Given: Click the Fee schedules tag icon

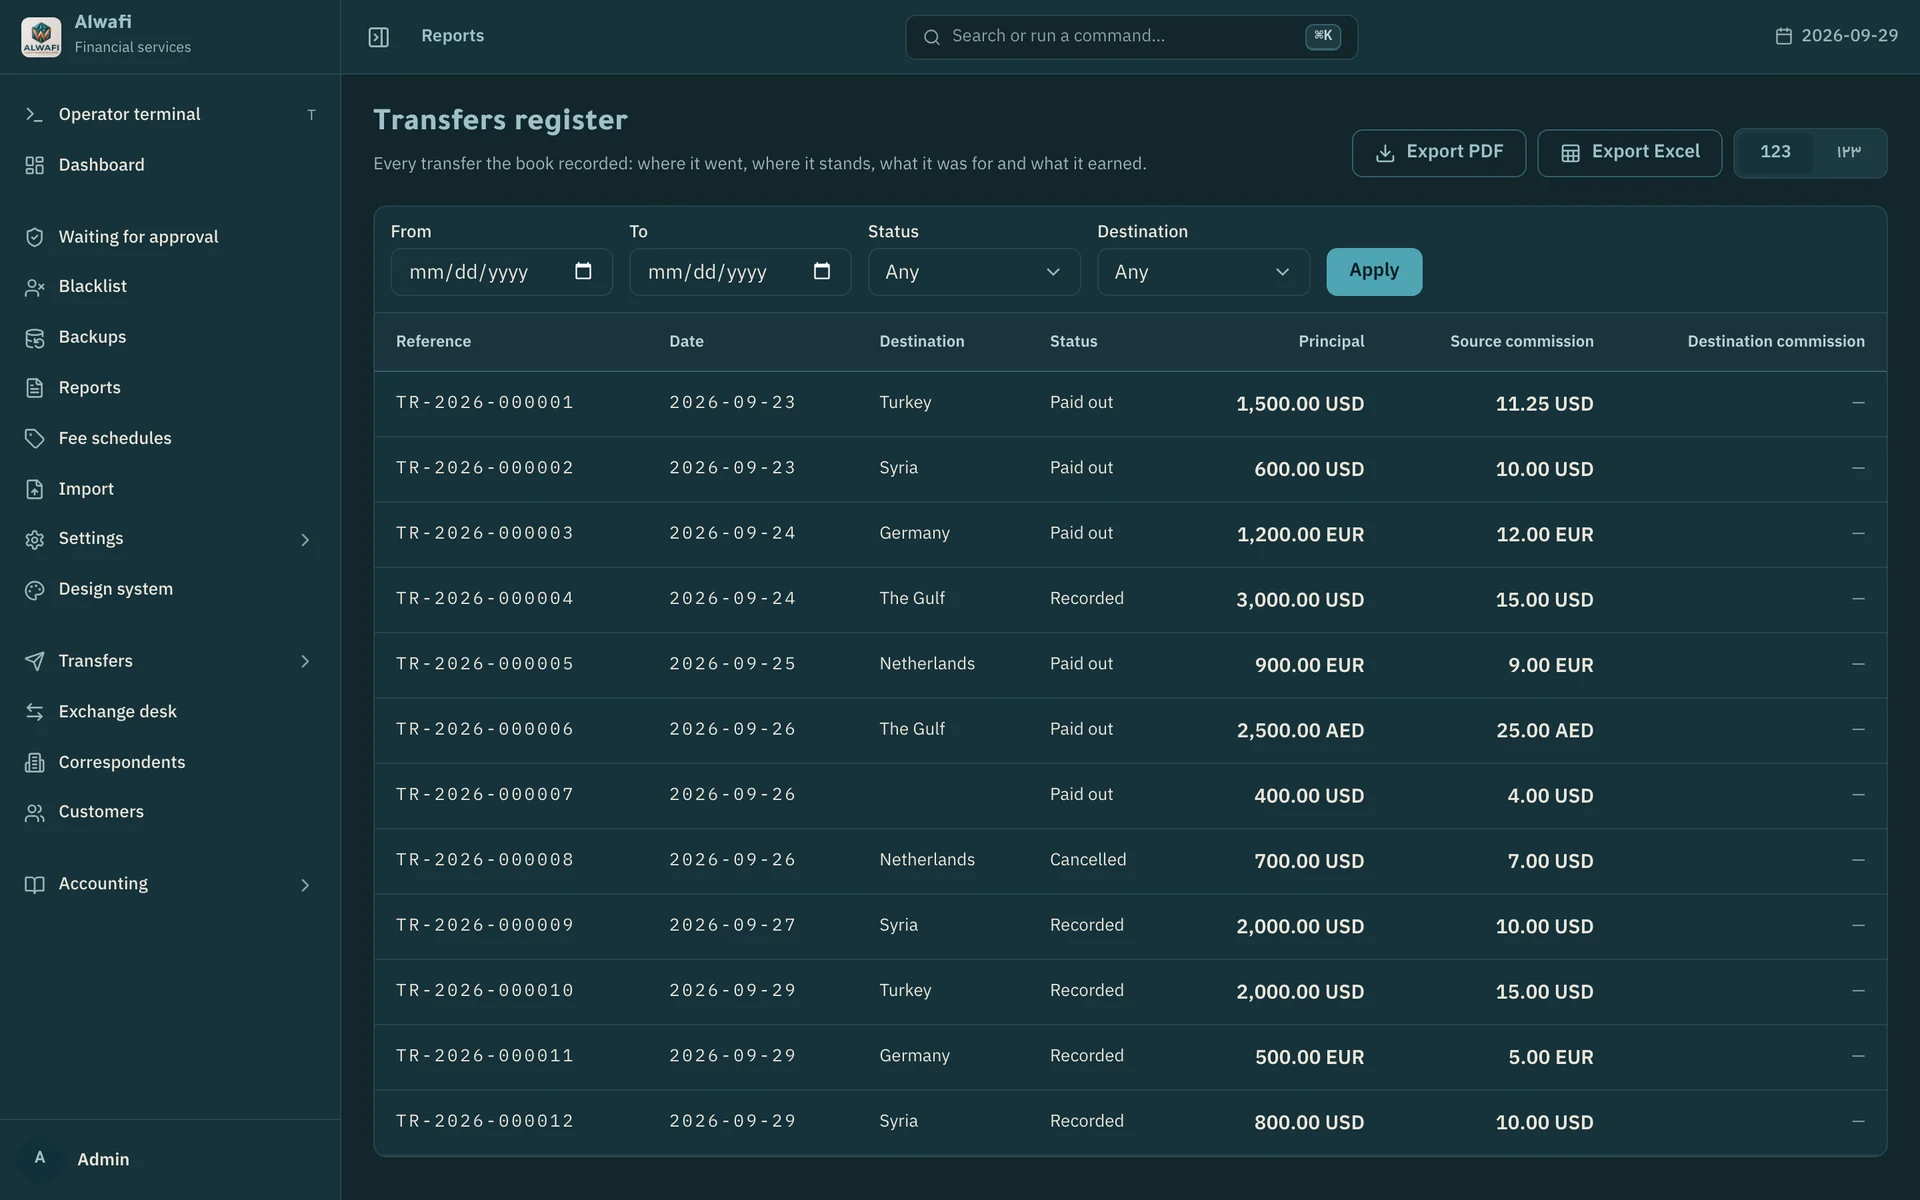Looking at the screenshot, I should coord(34,438).
